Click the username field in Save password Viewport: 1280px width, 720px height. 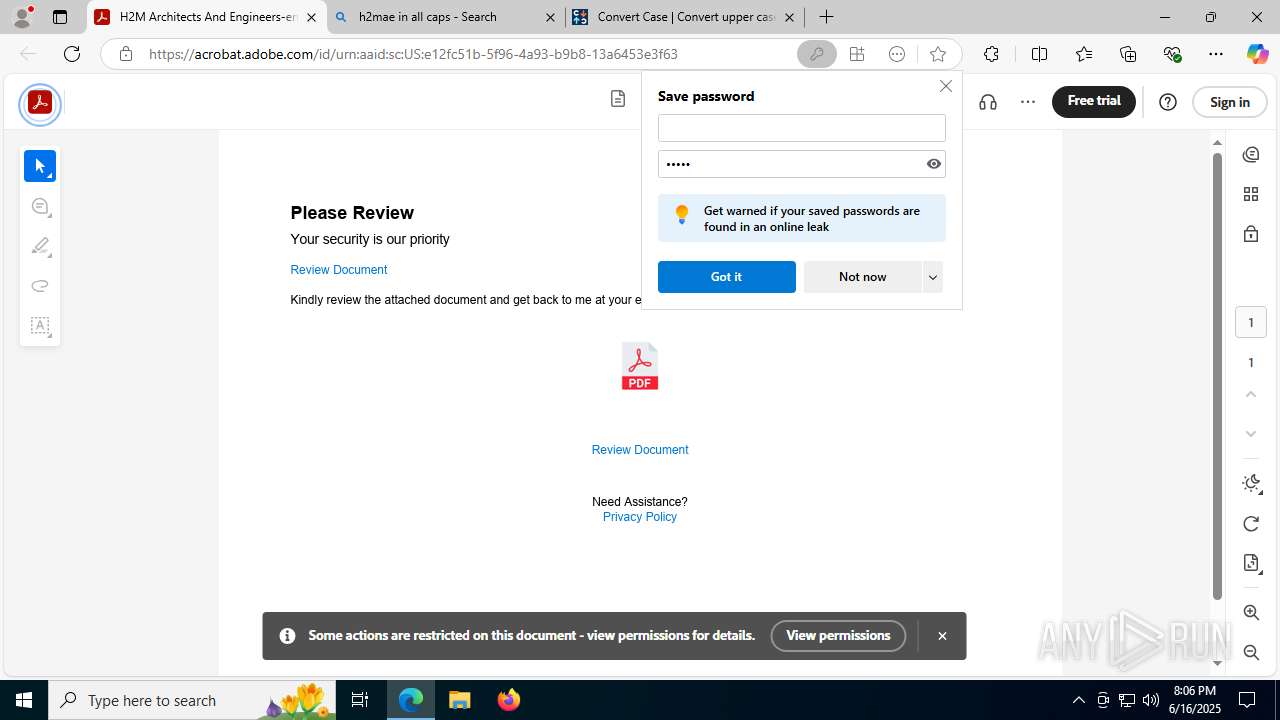(802, 128)
